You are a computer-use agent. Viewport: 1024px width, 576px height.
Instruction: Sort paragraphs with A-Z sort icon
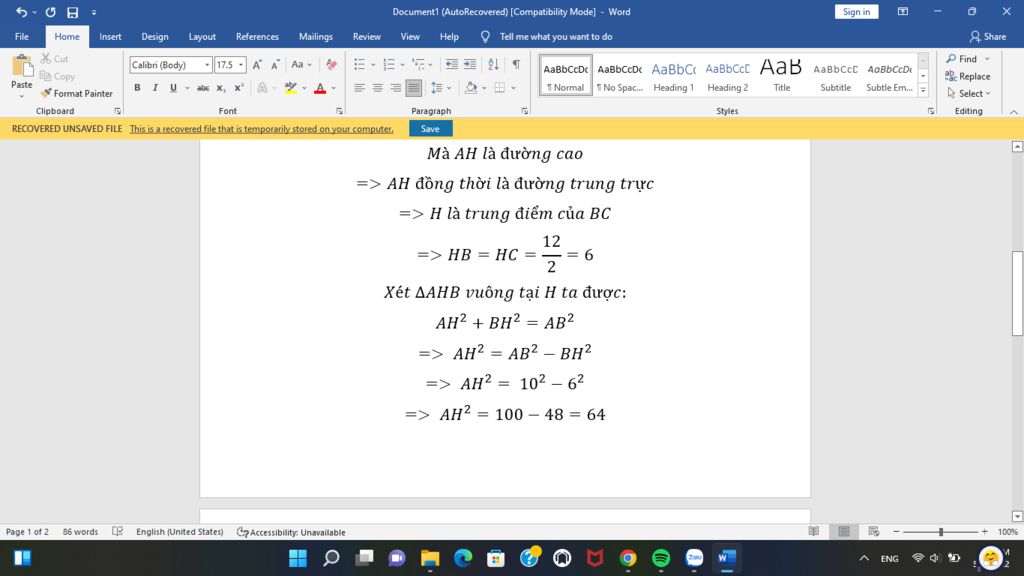point(494,64)
